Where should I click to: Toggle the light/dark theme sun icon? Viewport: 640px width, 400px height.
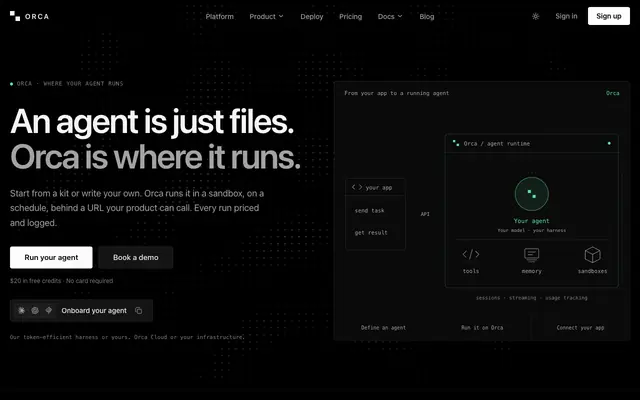(x=536, y=16)
